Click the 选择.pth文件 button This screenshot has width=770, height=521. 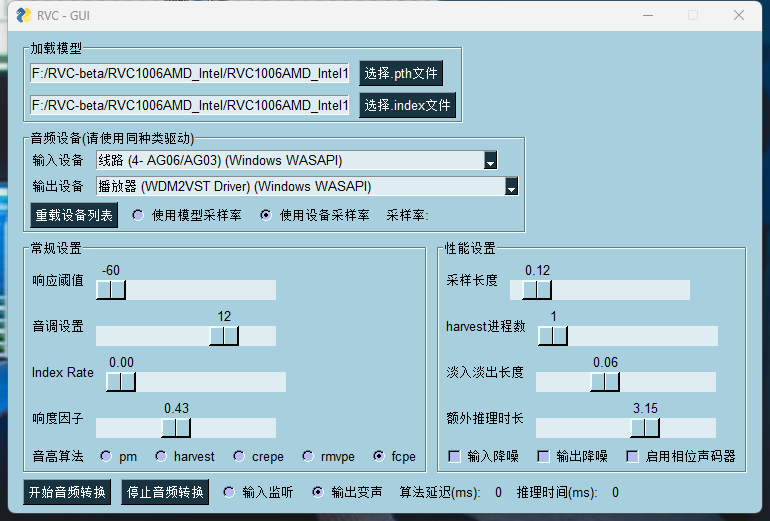[x=401, y=73]
